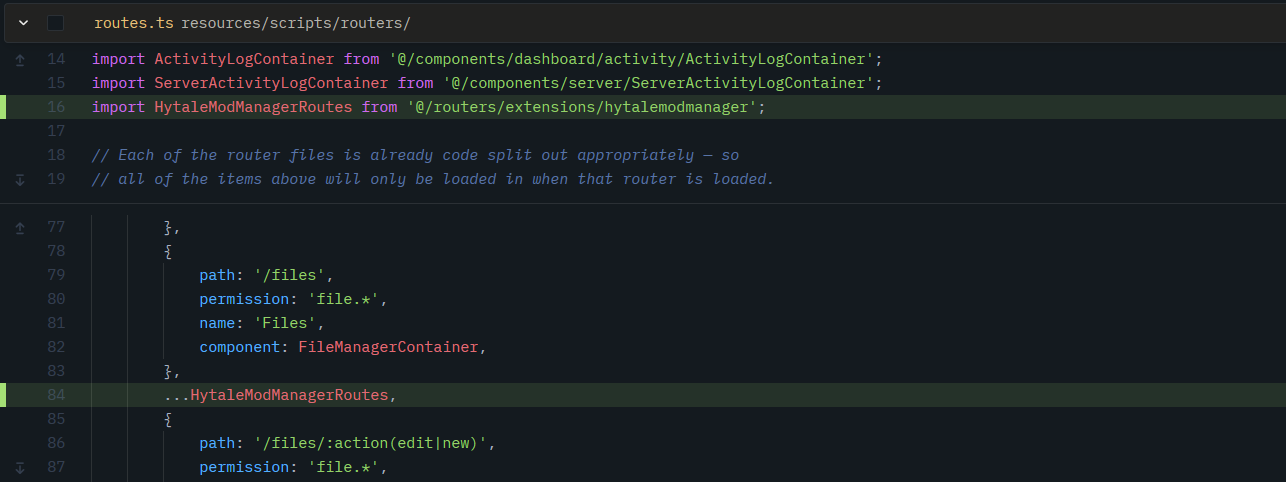The image size is (1286, 482).
Task: Expand lines above line 14
Action: (20, 60)
